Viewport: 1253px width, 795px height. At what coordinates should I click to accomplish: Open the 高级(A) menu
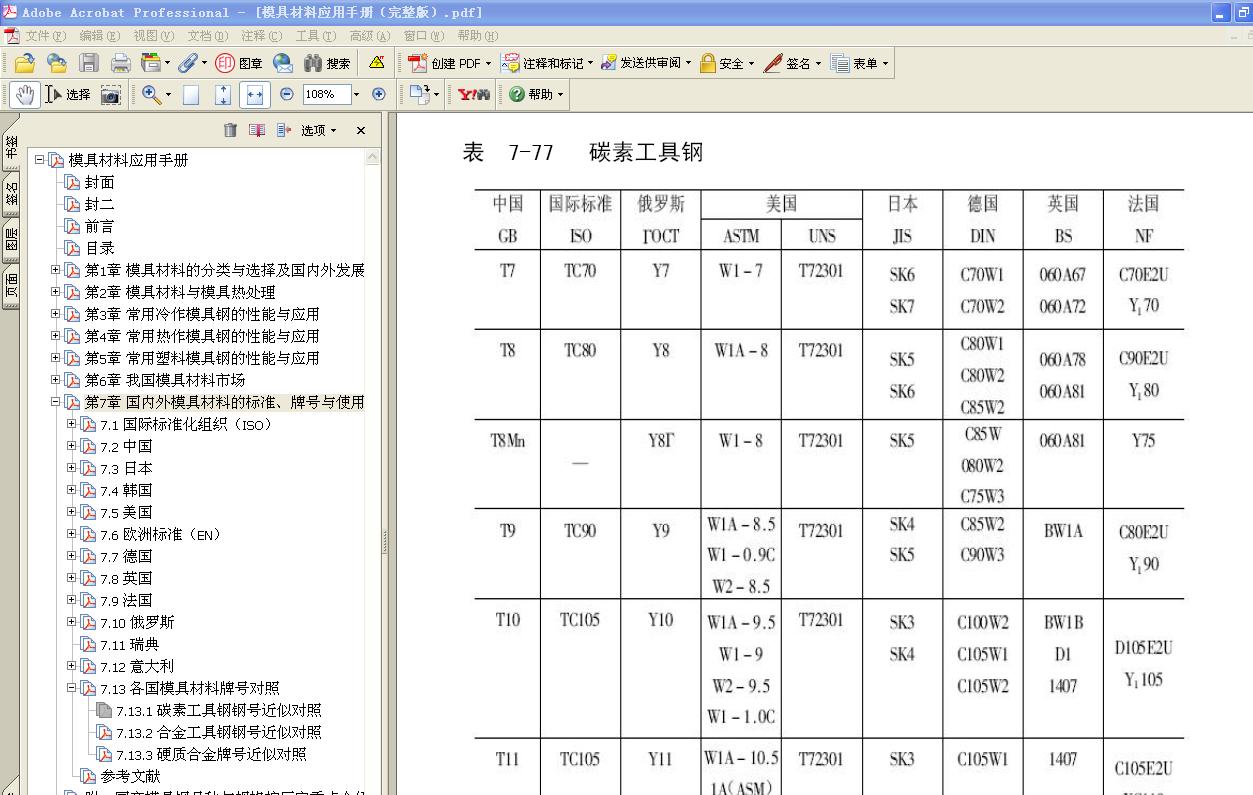pyautogui.click(x=369, y=36)
